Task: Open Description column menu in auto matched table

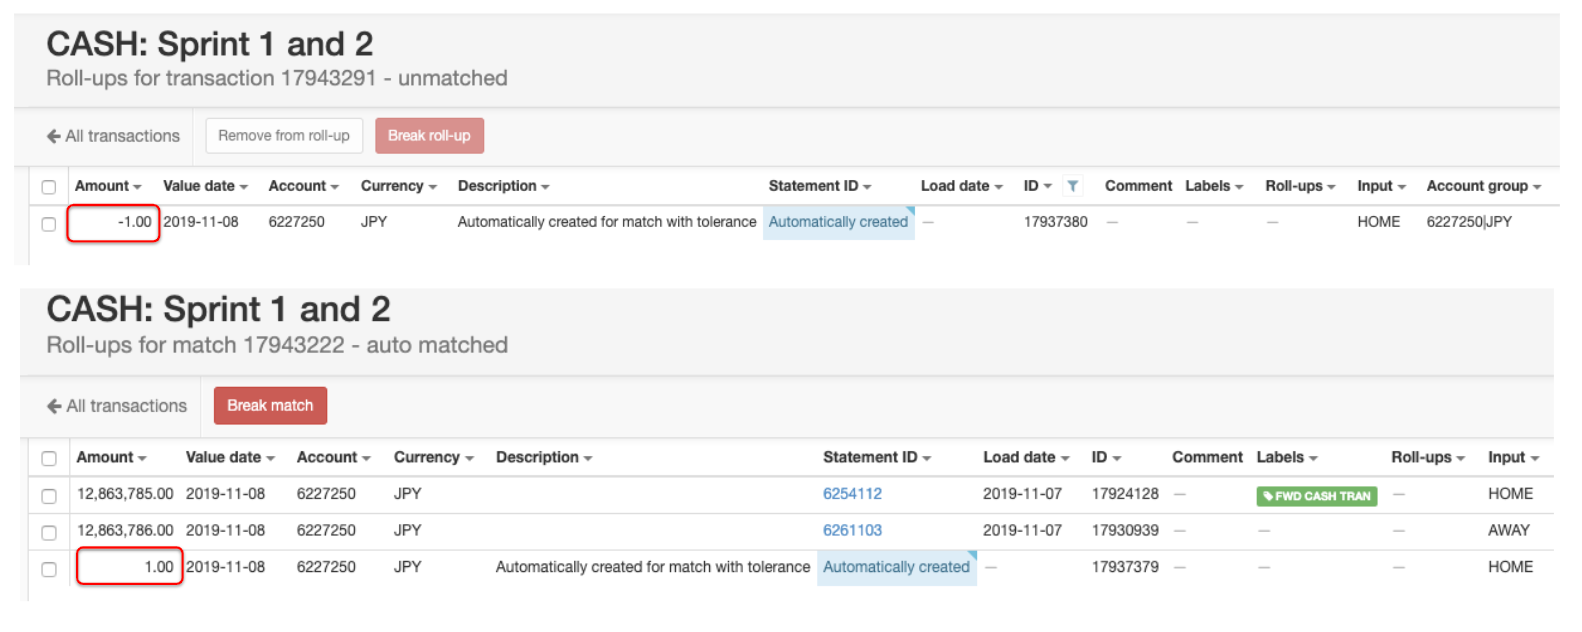Action: point(544,457)
